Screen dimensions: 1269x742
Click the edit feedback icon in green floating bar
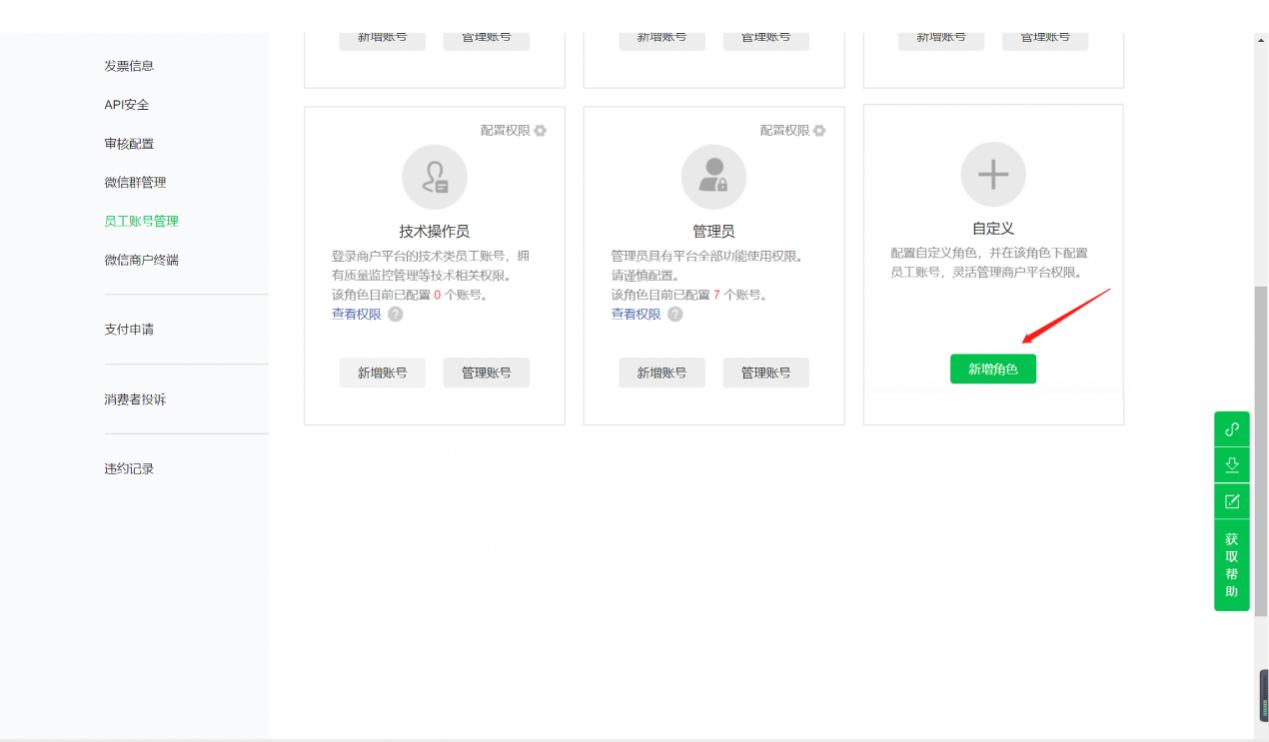1232,501
